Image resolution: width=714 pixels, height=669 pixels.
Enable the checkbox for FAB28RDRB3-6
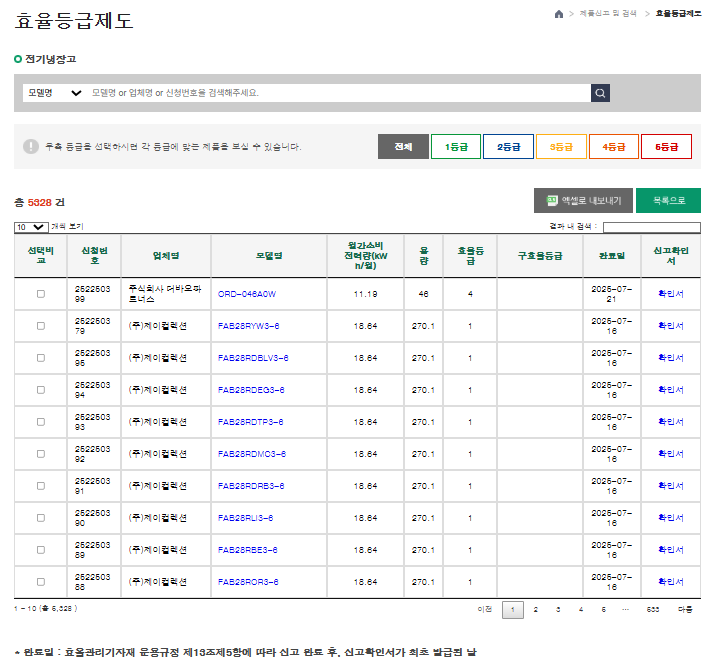[x=41, y=486]
